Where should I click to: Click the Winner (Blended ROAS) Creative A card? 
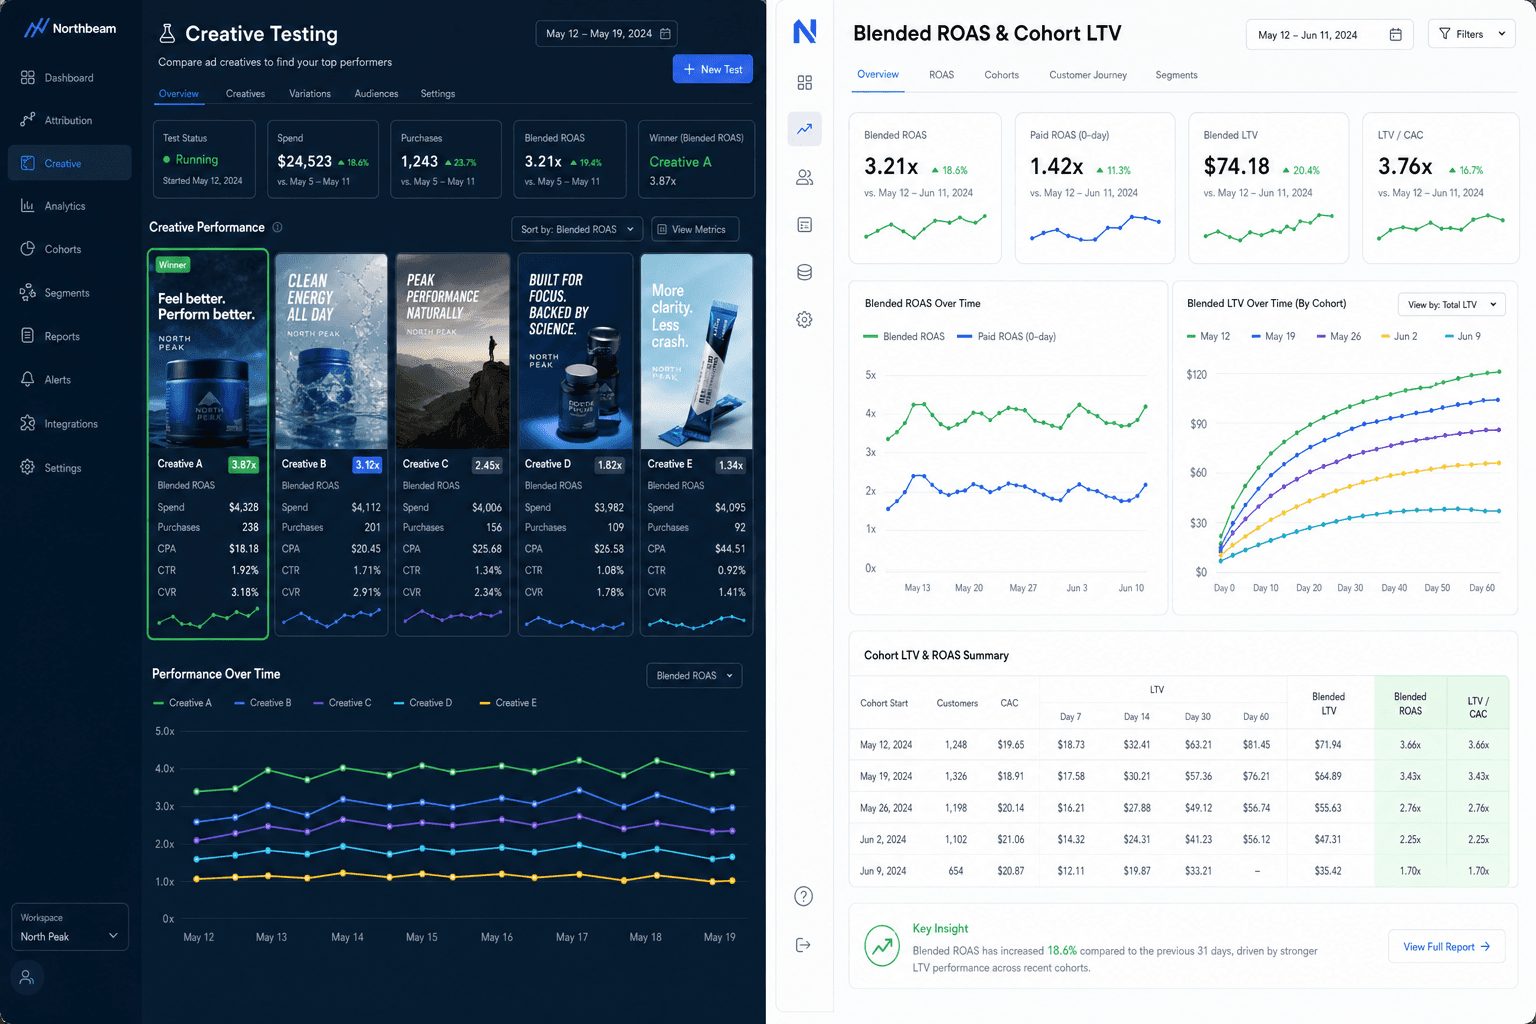pyautogui.click(x=696, y=159)
